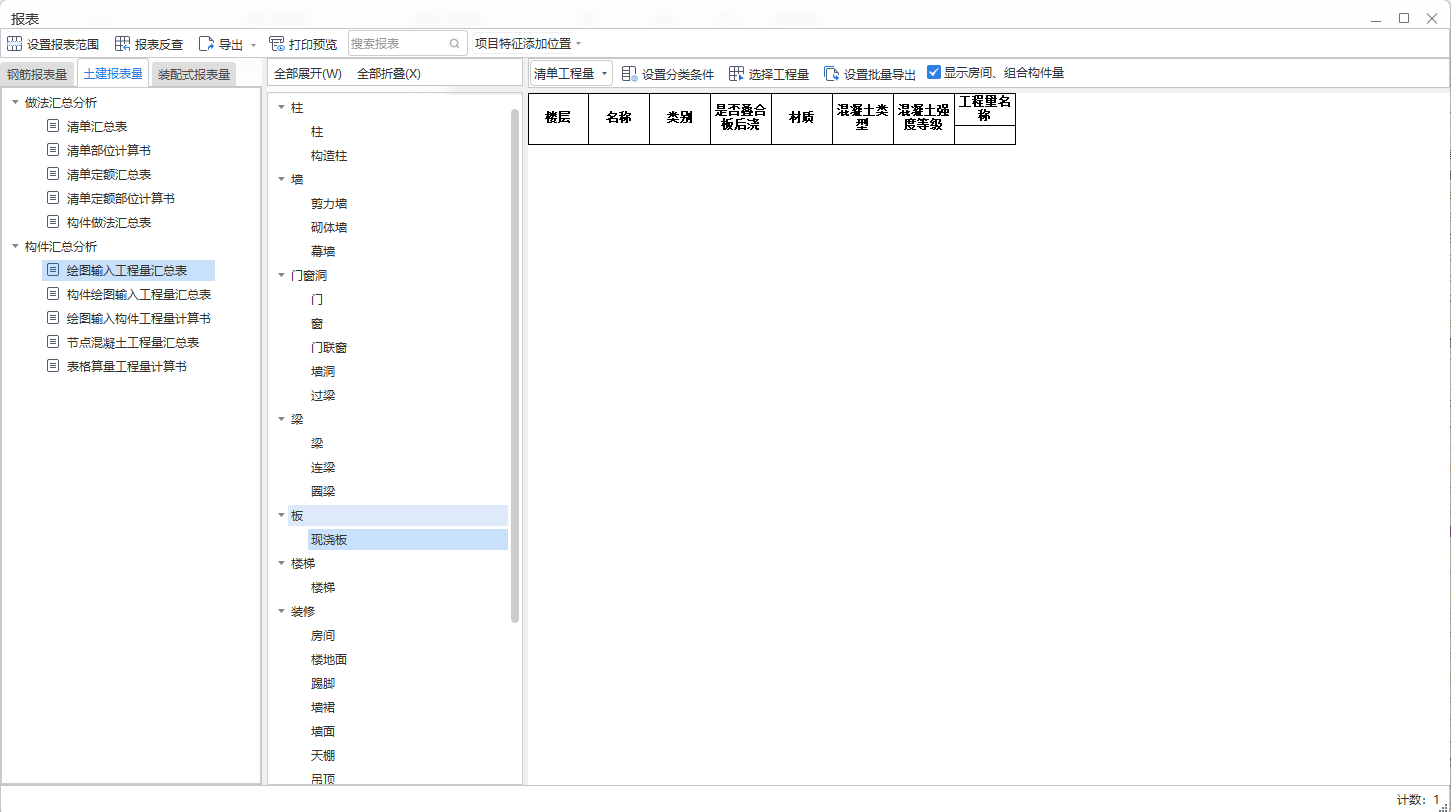Click the document icon beside 清单汇总表
This screenshot has height=812, width=1451.
point(53,126)
